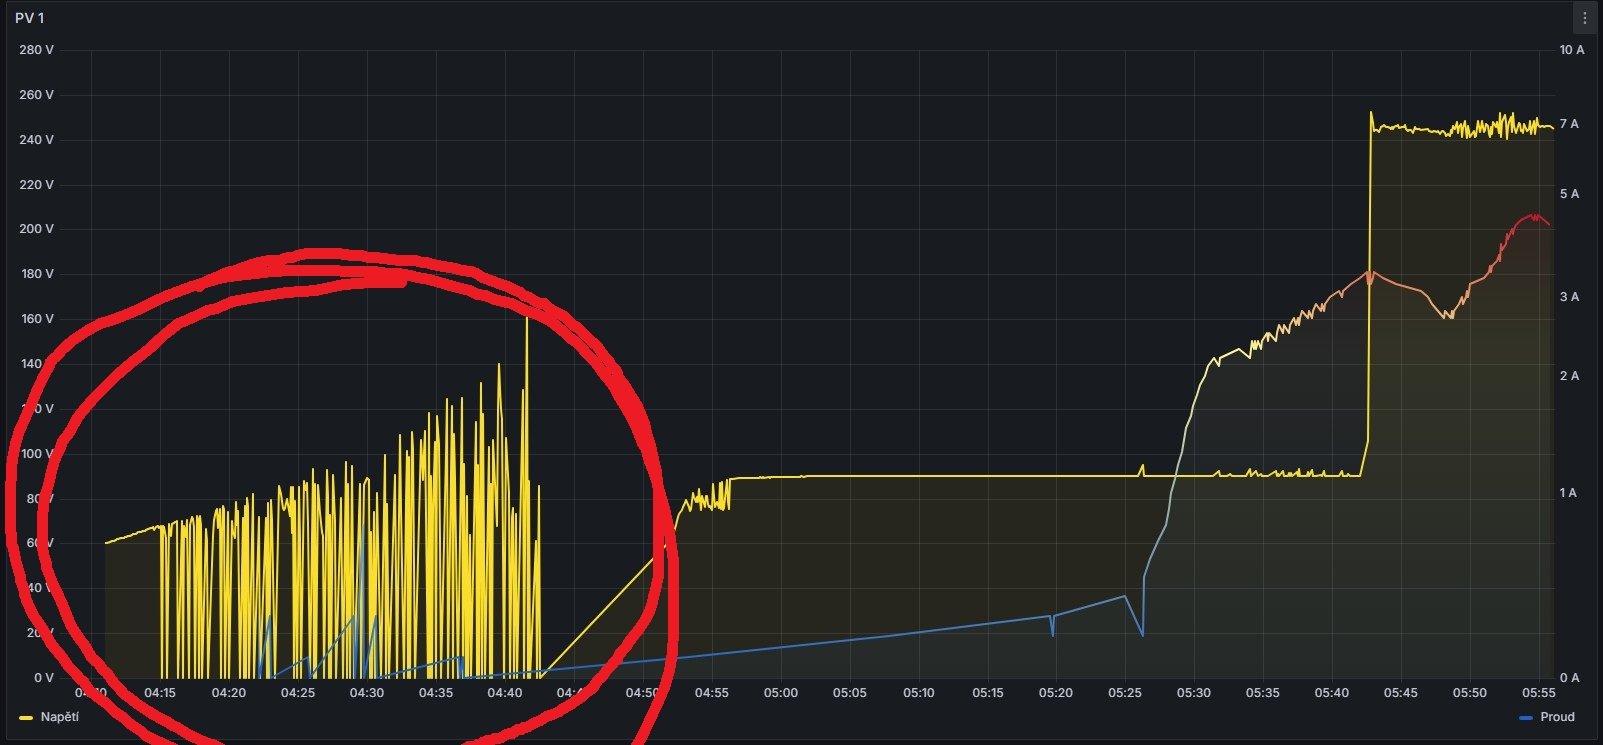Click the 04:35 time label

click(436, 693)
